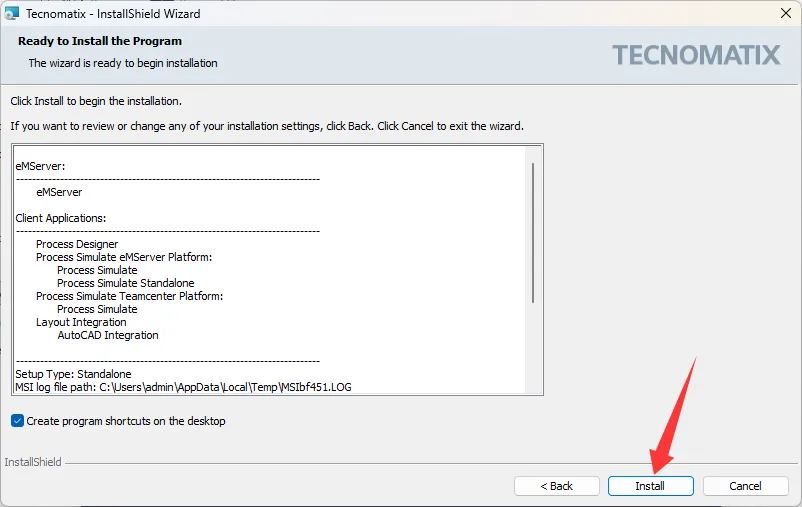Select the Process Simulate eMServer Platform line

[x=124, y=257]
